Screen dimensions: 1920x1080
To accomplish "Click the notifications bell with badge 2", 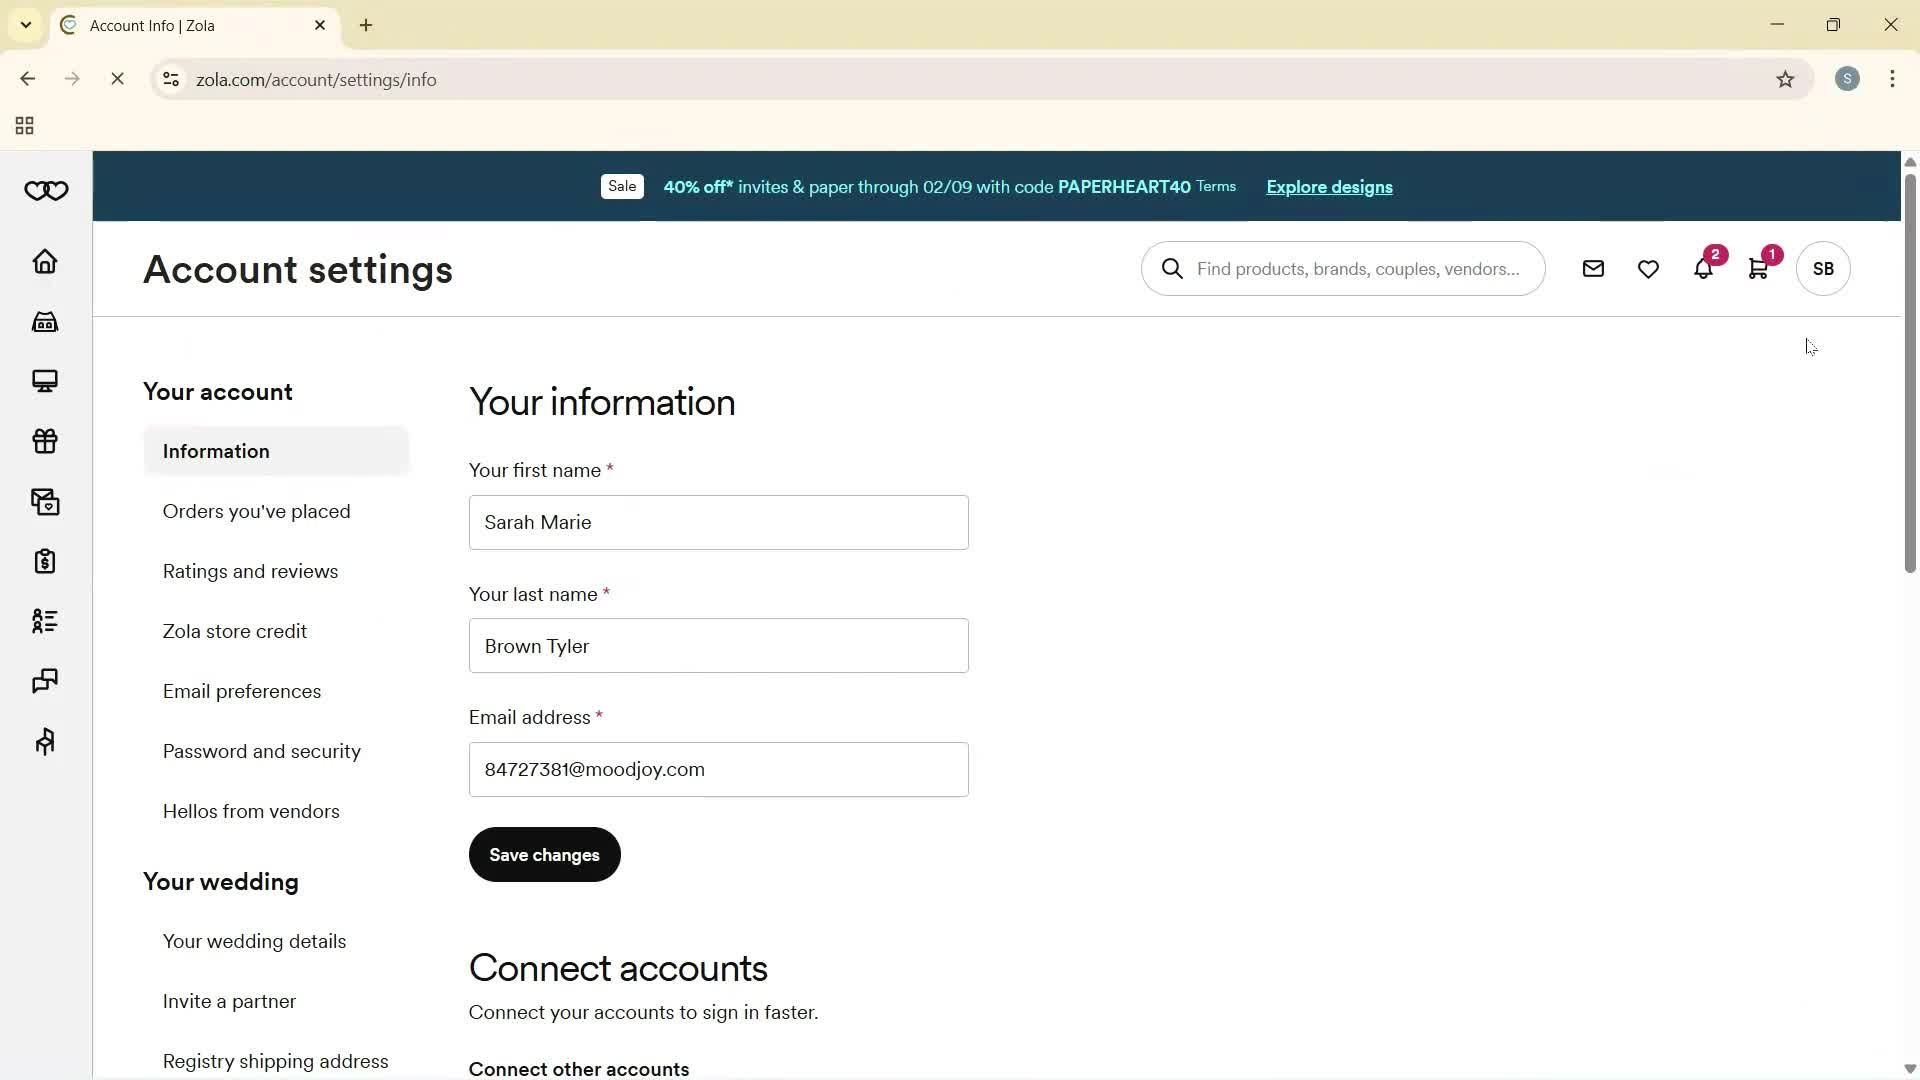I will pos(1703,268).
